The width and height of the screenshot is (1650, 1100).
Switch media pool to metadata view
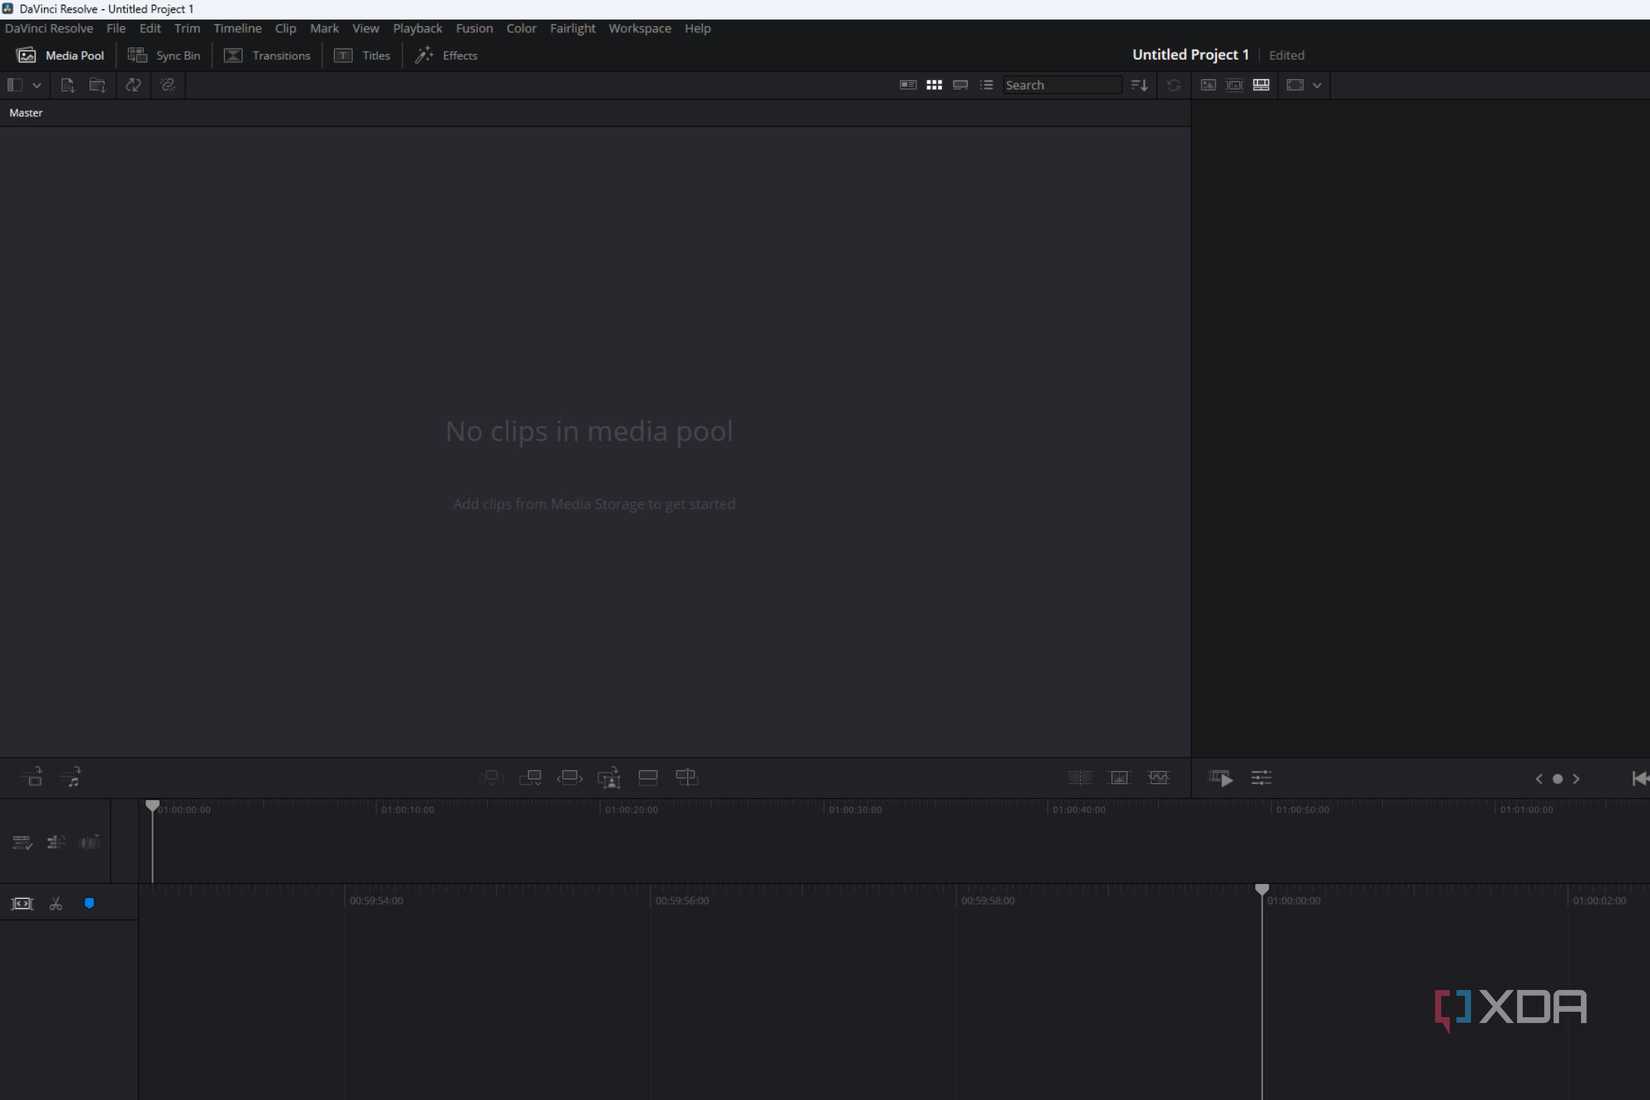click(908, 85)
